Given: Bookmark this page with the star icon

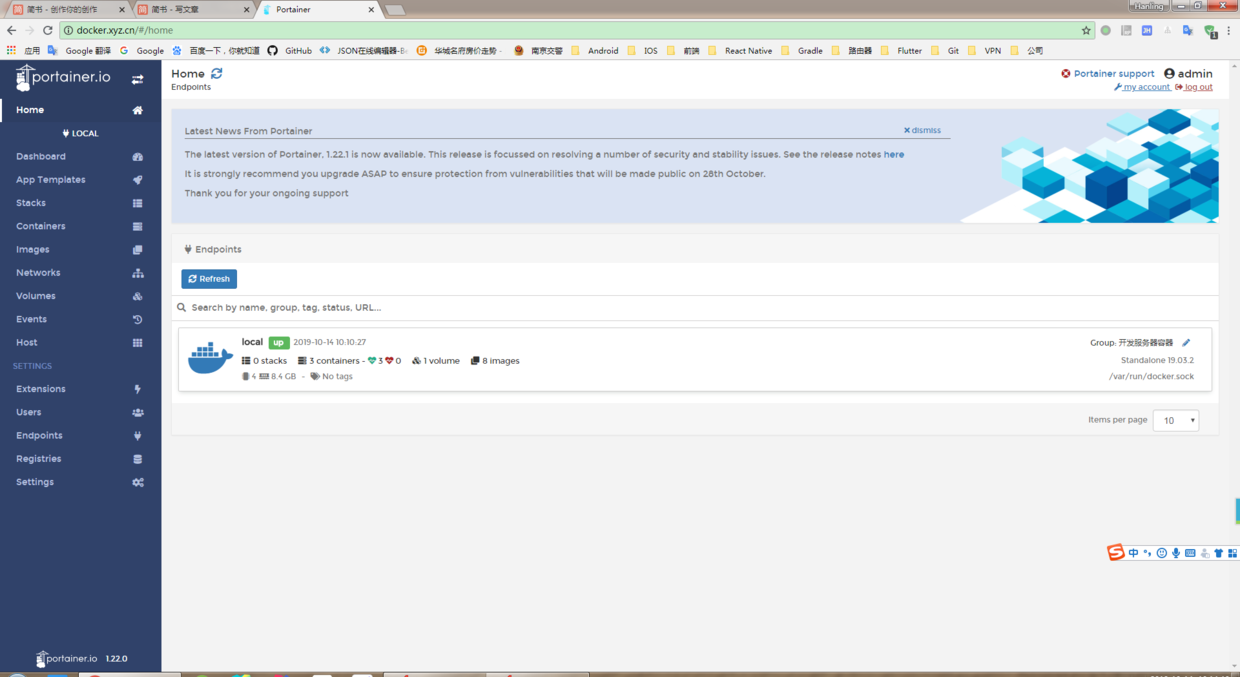Looking at the screenshot, I should coord(1086,30).
